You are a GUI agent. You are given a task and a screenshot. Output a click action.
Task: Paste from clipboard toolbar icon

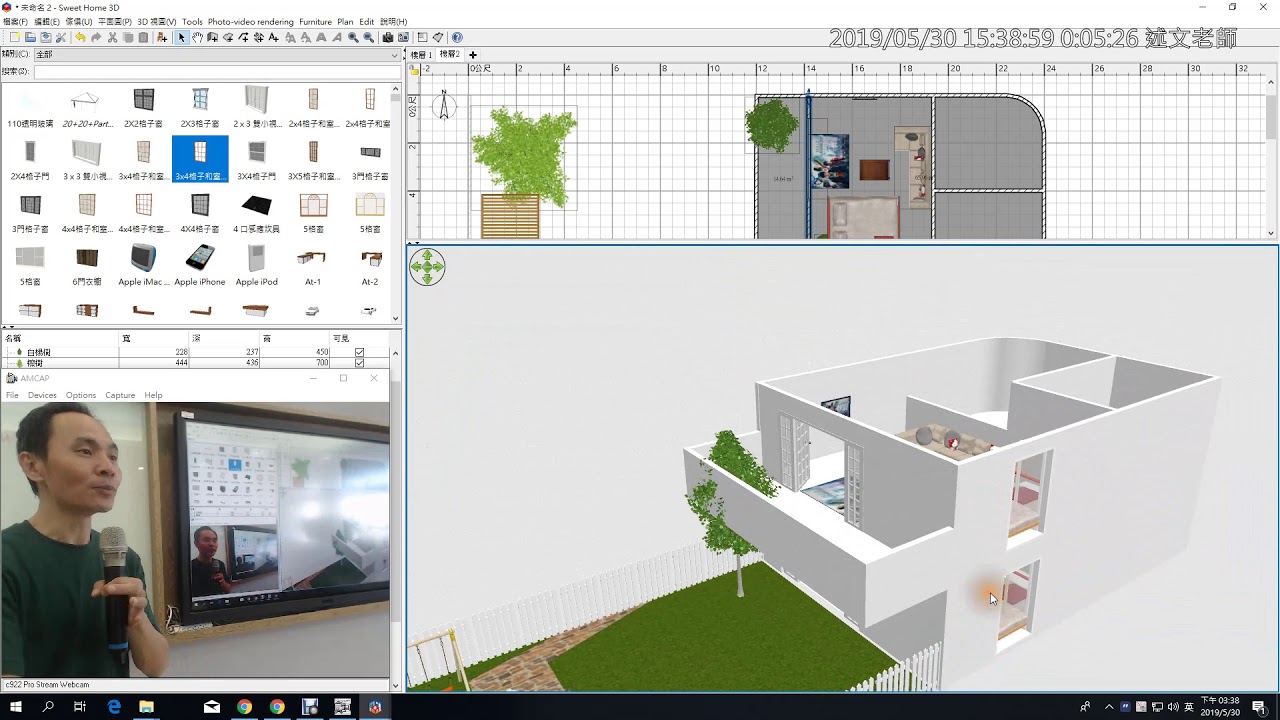(143, 37)
